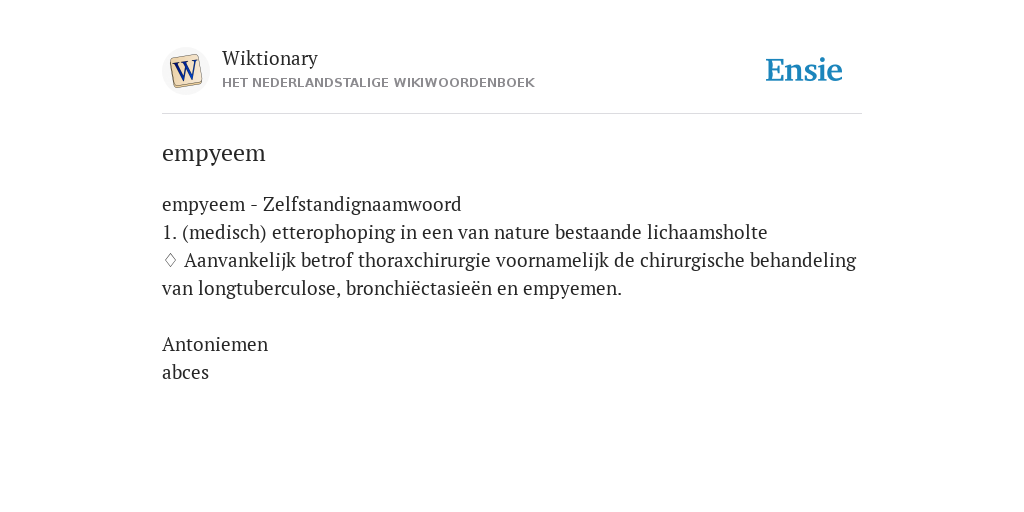This screenshot has height=512, width=1024.
Task: Click the Wiktionary W tile logo
Action: [185, 71]
